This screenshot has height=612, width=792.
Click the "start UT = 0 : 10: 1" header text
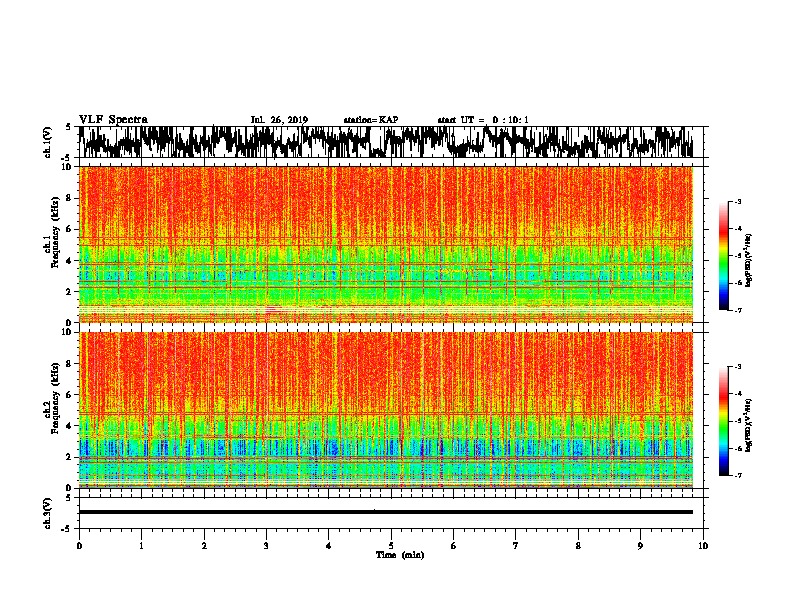[x=483, y=120]
